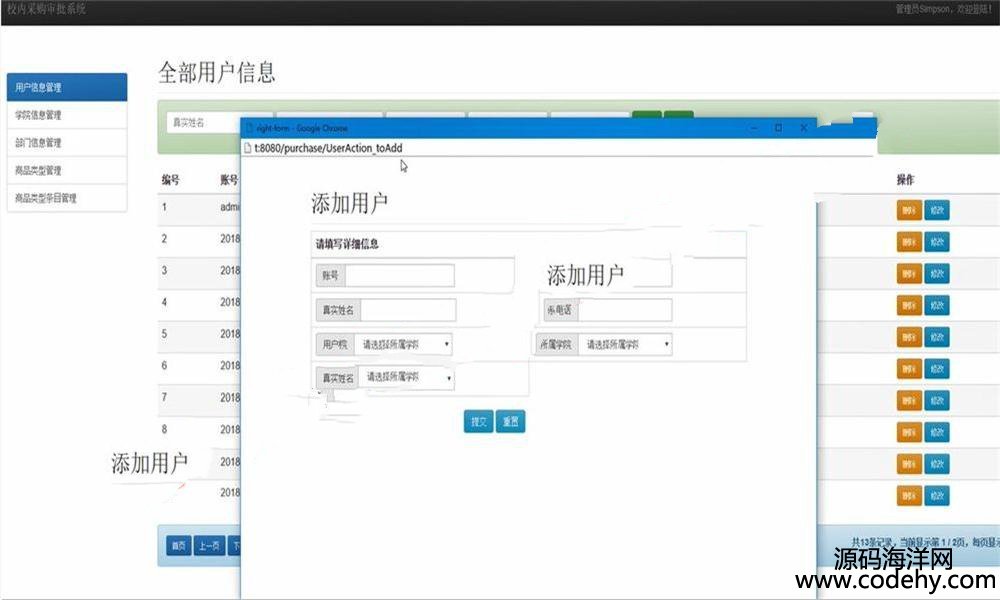The image size is (1000, 600).
Task: Close the right-form Chrome popup window
Action: (804, 128)
